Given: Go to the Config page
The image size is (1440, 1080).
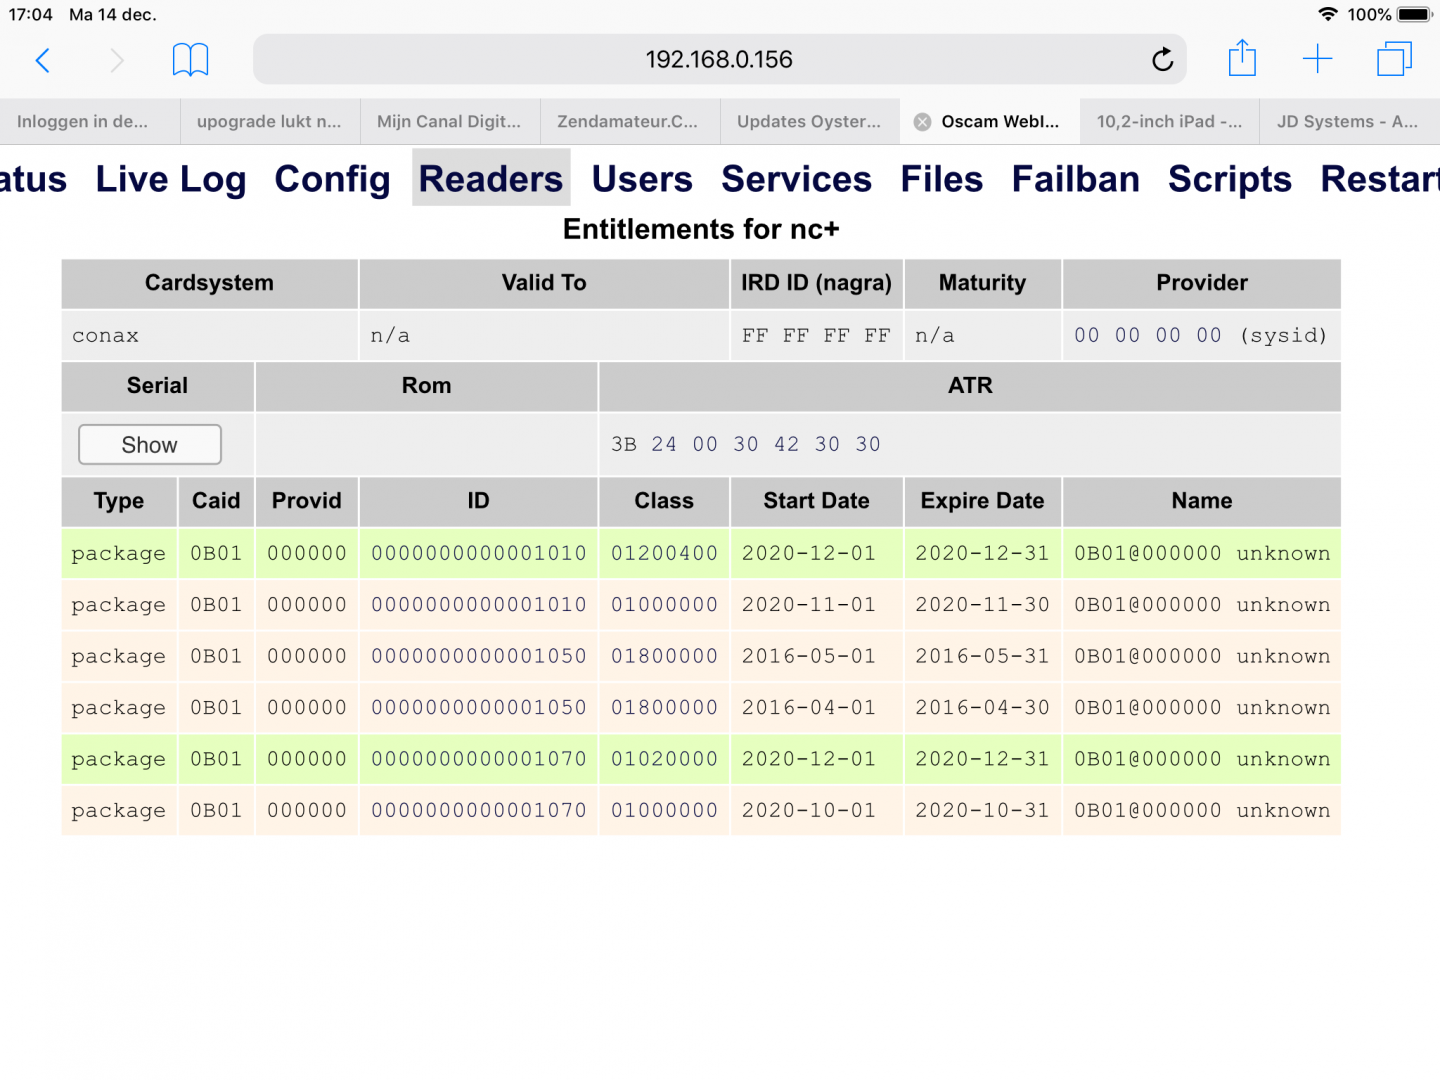Looking at the screenshot, I should (332, 179).
